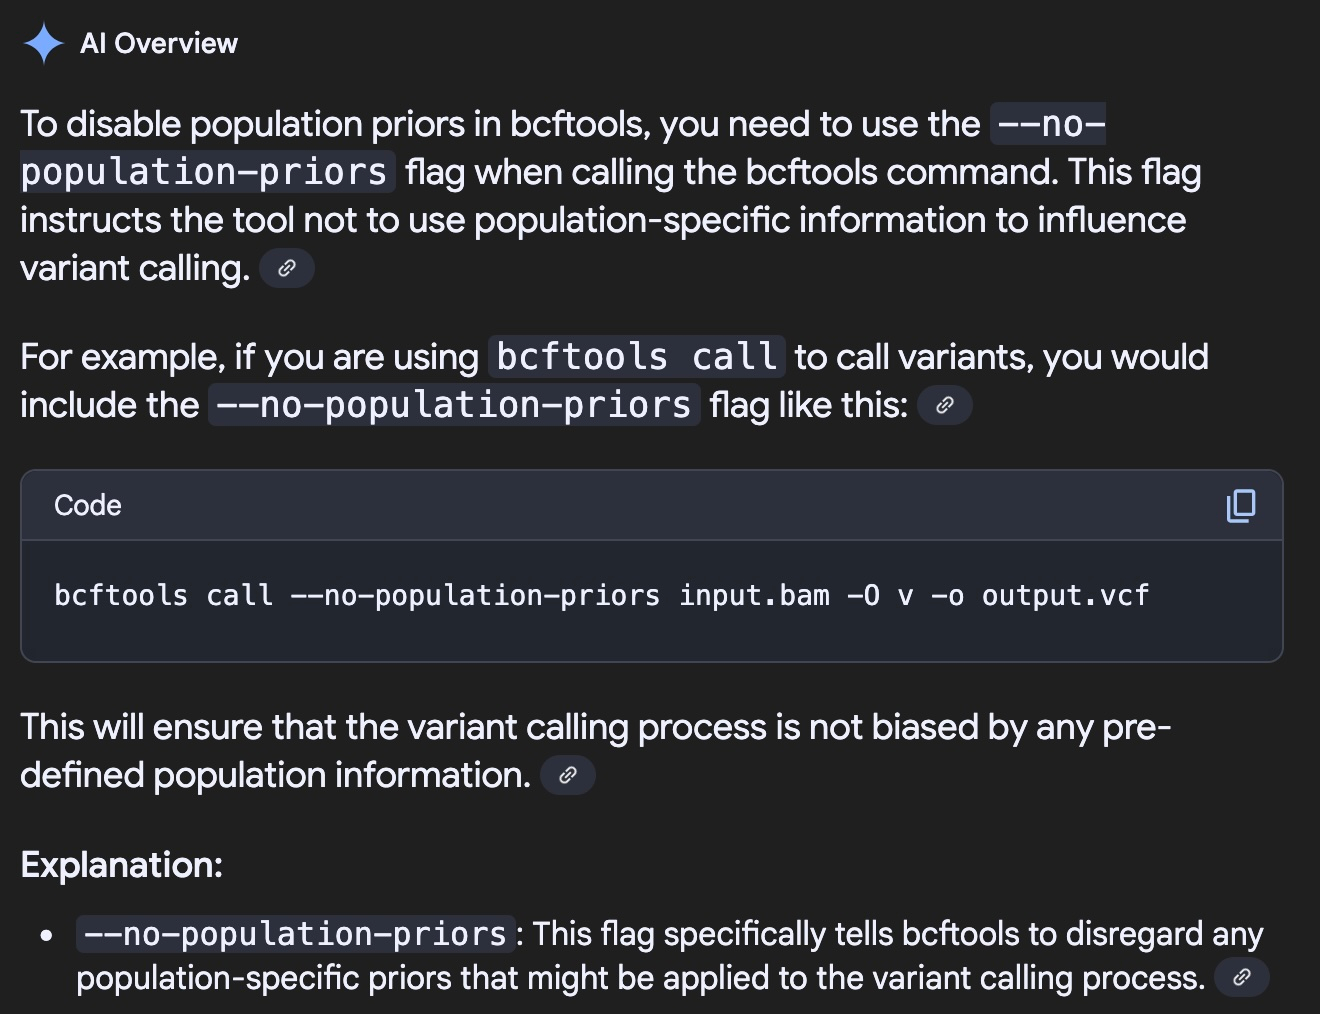Open source link after 'flag like this:'
This screenshot has height=1014, width=1320.
(x=944, y=405)
